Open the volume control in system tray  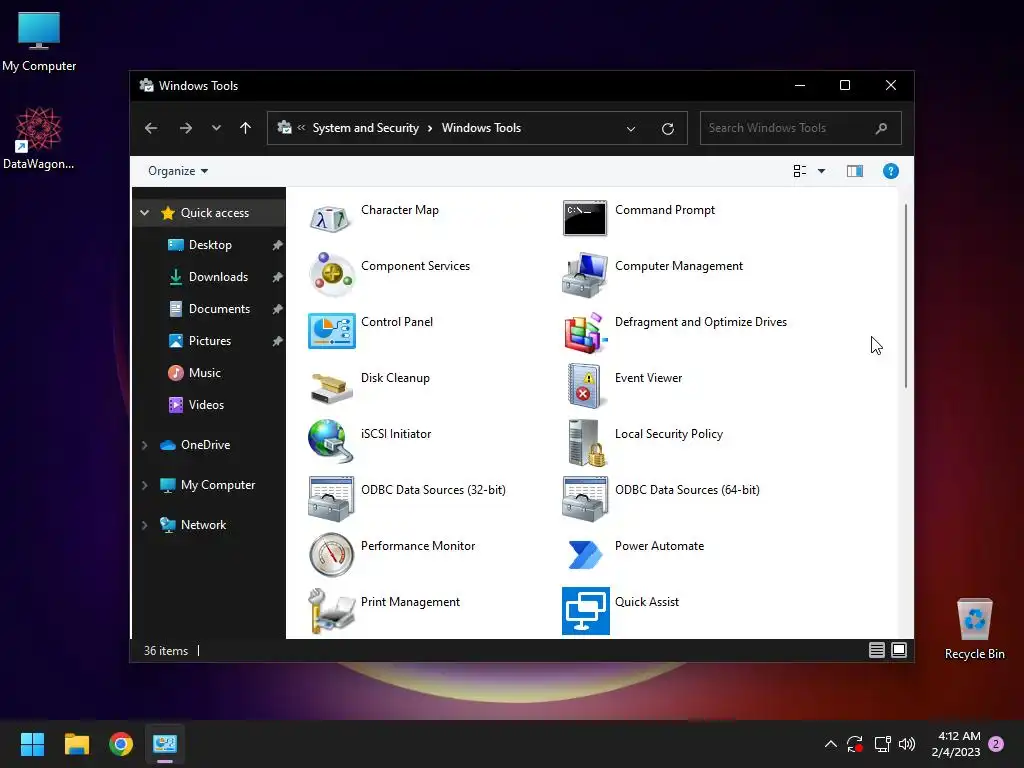(x=906, y=744)
